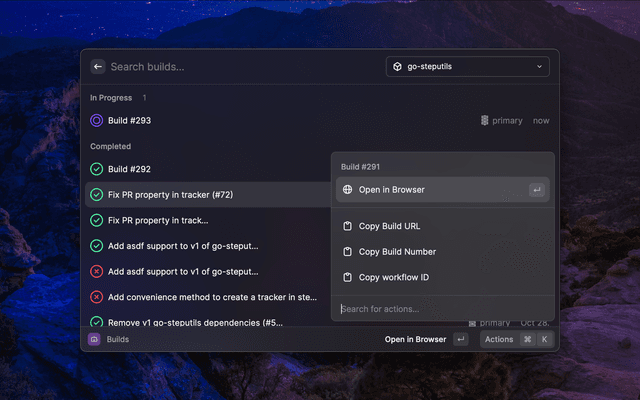Choose Copy Build URL from actions menu
Viewport: 640px width, 400px height.
389,226
